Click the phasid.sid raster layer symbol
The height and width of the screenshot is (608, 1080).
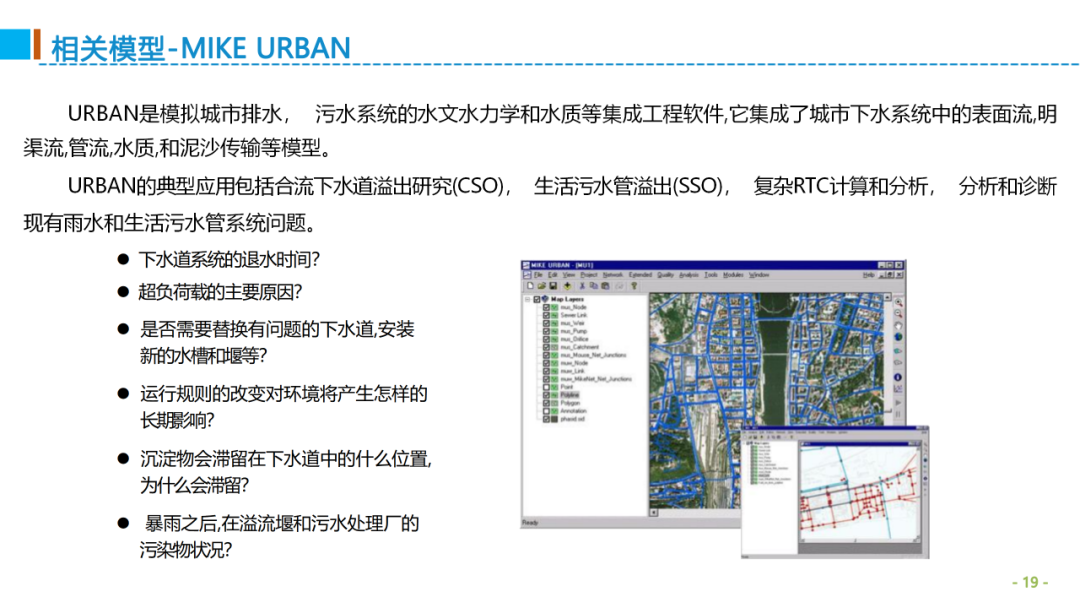(x=554, y=419)
